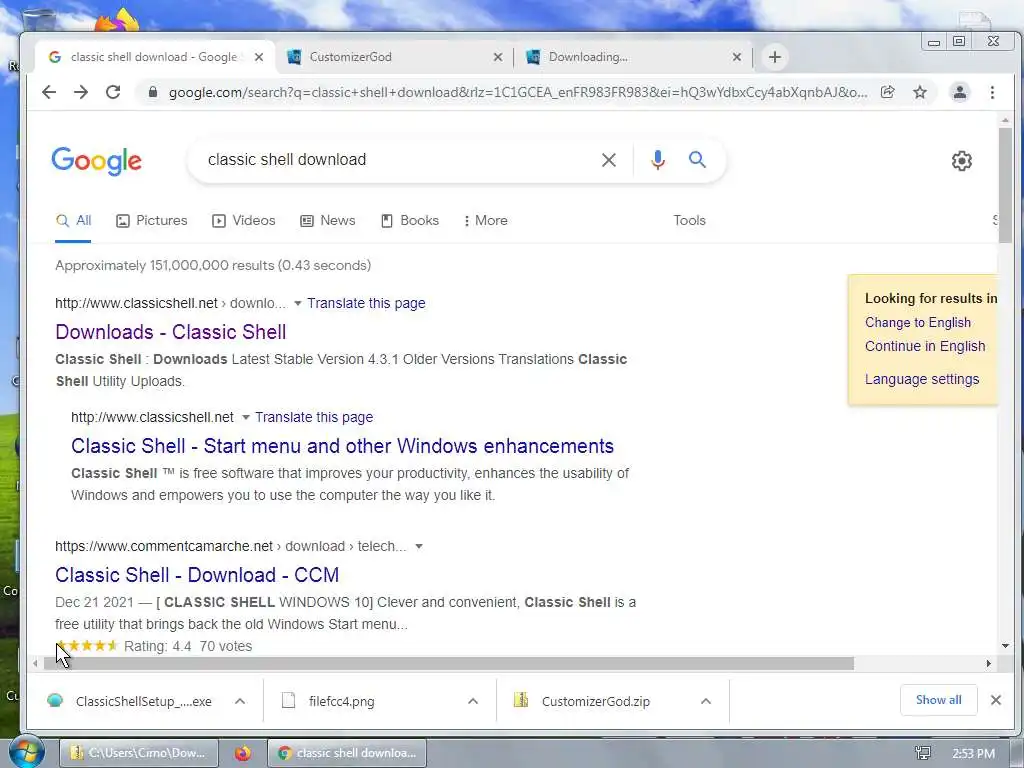Go back using the browser back arrow
The height and width of the screenshot is (768, 1024).
point(49,92)
